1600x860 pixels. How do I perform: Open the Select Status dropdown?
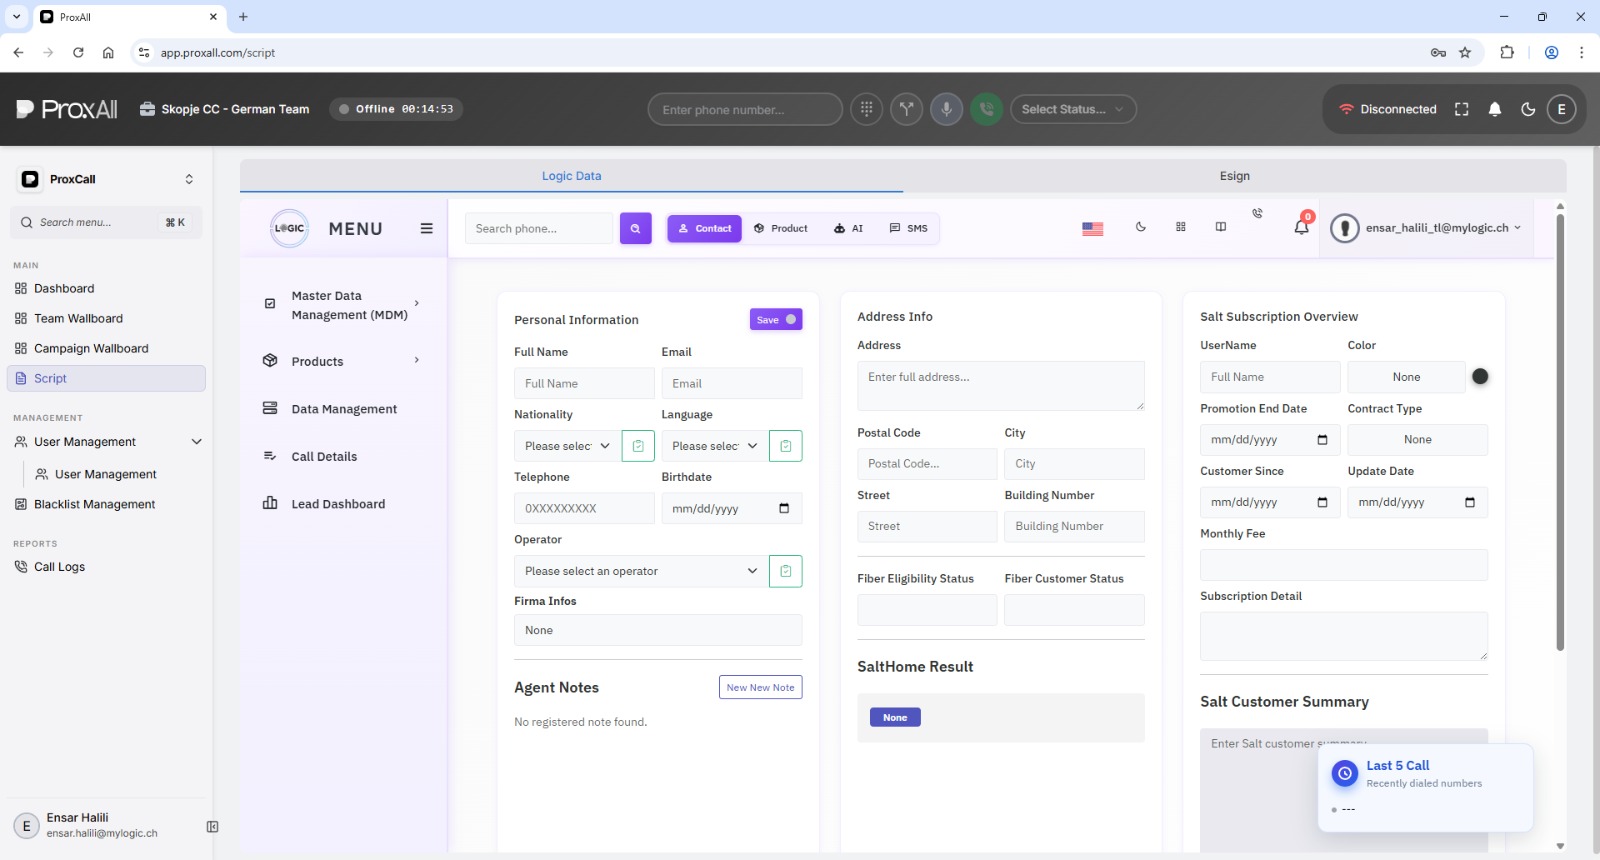tap(1073, 109)
